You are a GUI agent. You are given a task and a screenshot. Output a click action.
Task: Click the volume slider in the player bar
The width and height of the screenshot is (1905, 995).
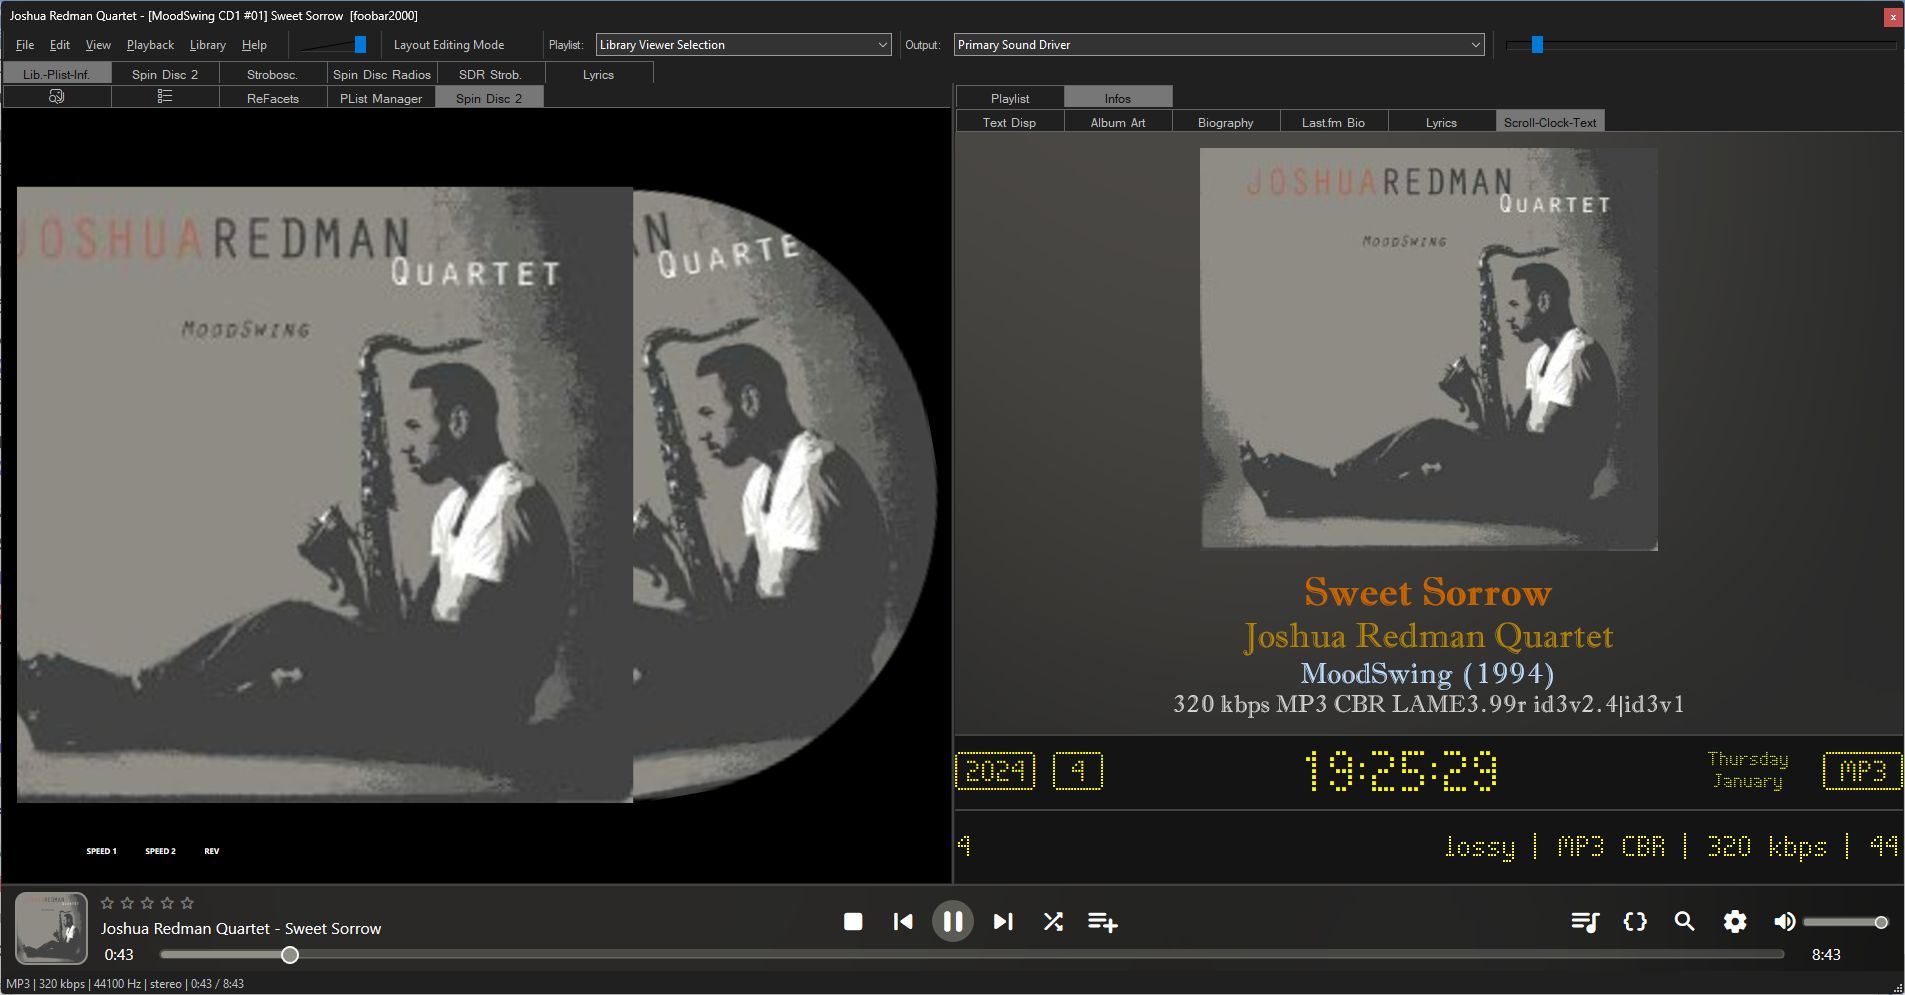pyautogui.click(x=1845, y=922)
